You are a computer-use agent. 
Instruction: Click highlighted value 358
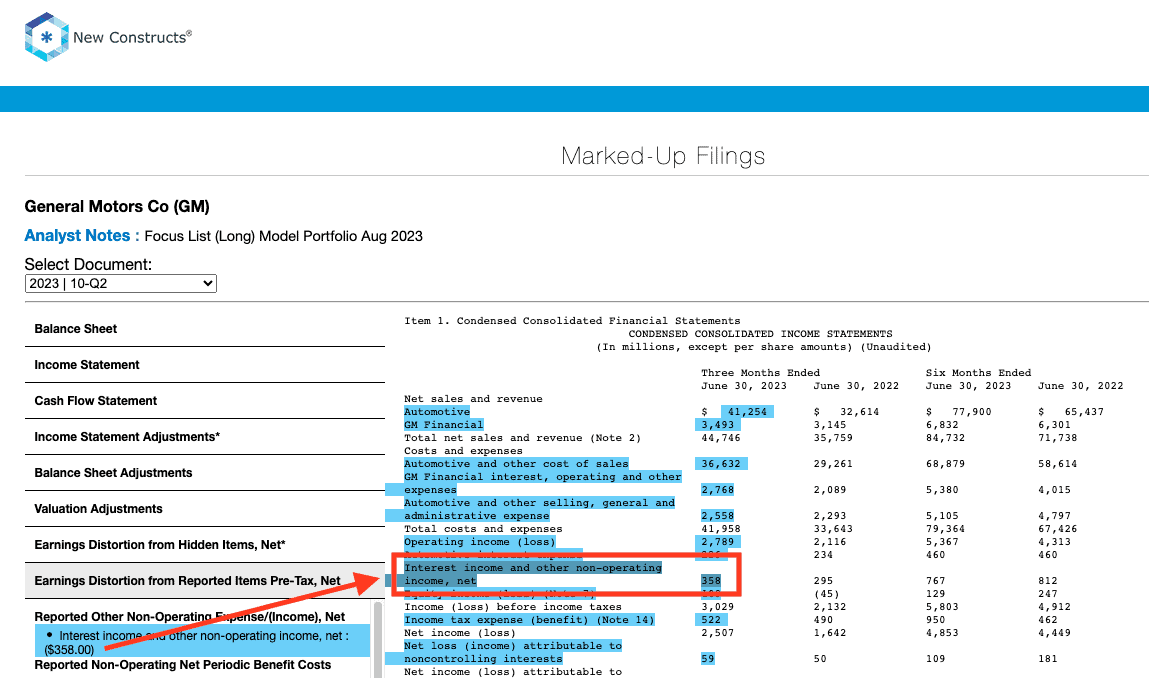pos(711,581)
